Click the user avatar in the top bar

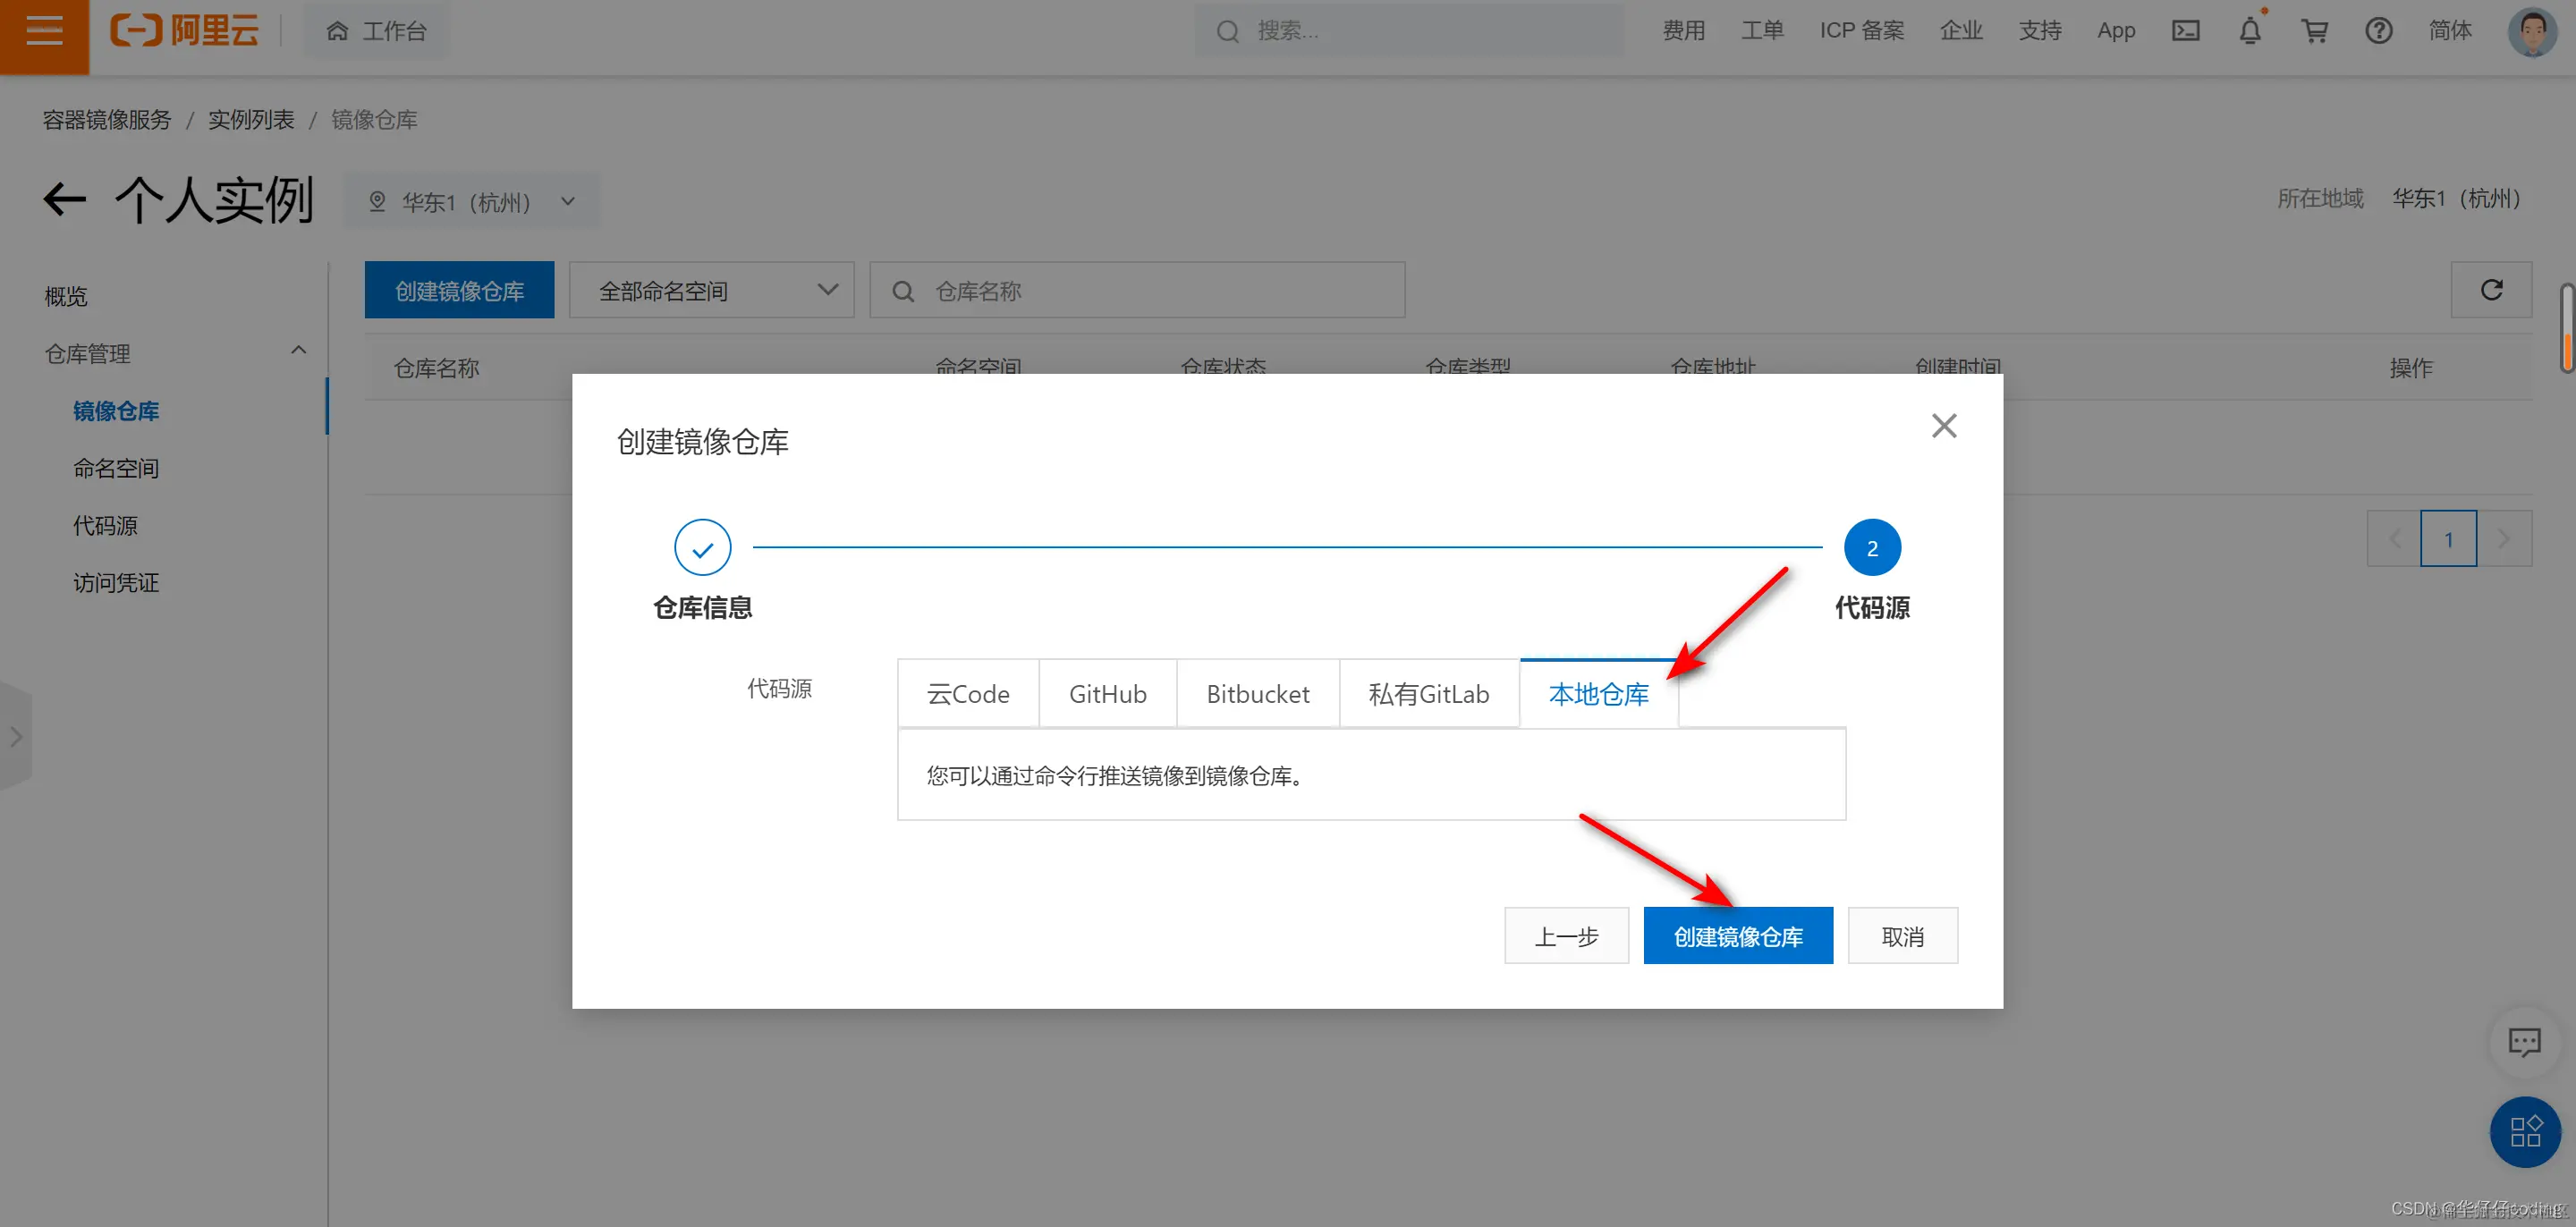[x=2532, y=30]
